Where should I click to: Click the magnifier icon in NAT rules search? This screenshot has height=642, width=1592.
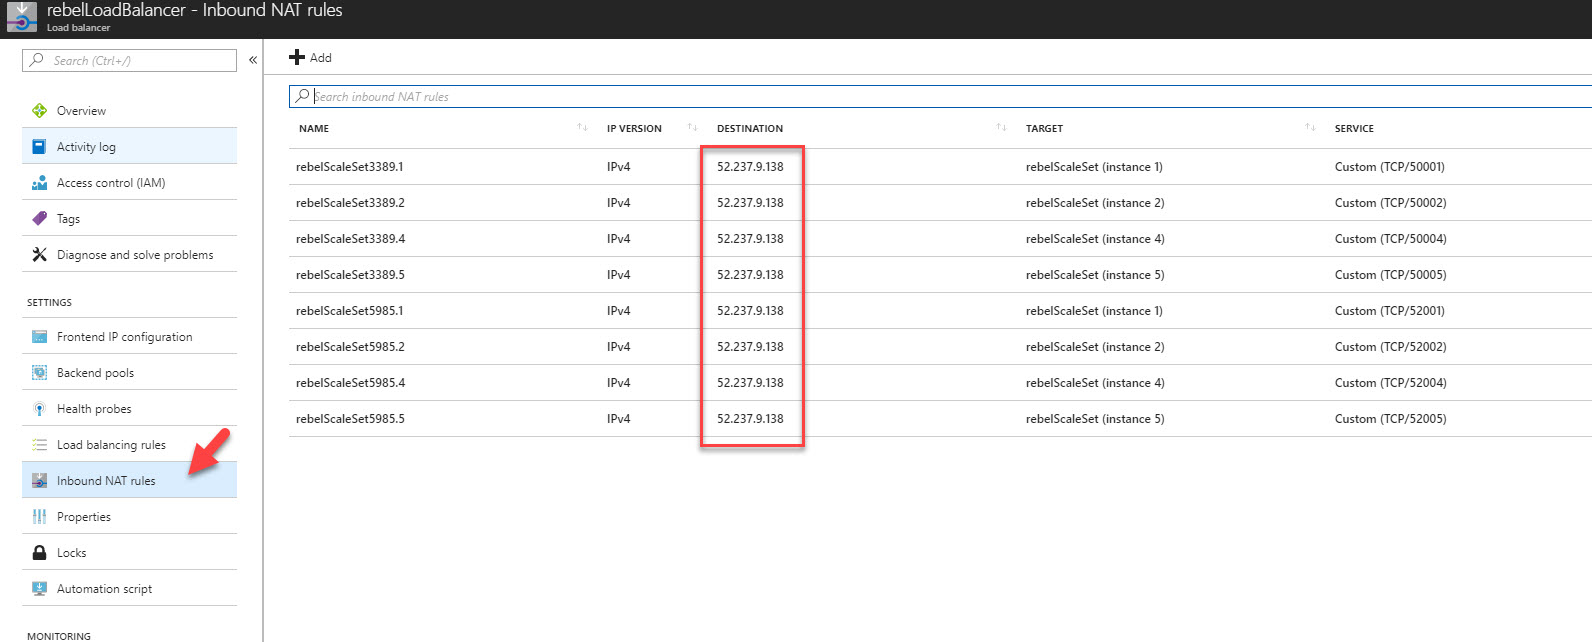point(302,96)
